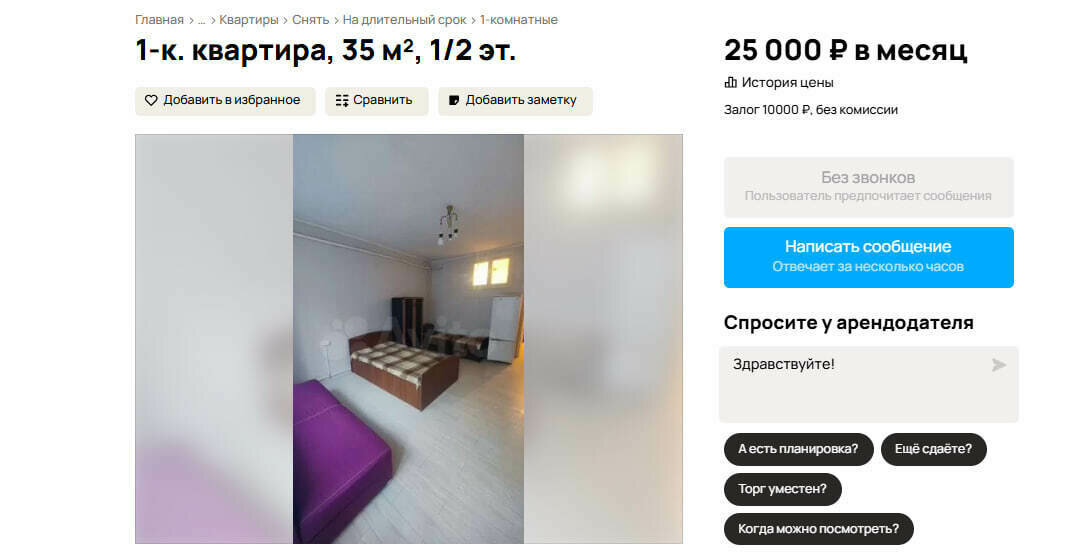Screen dimensions: 1080x560
Task: Select the Торг уместен? quick question
Action: (x=782, y=489)
